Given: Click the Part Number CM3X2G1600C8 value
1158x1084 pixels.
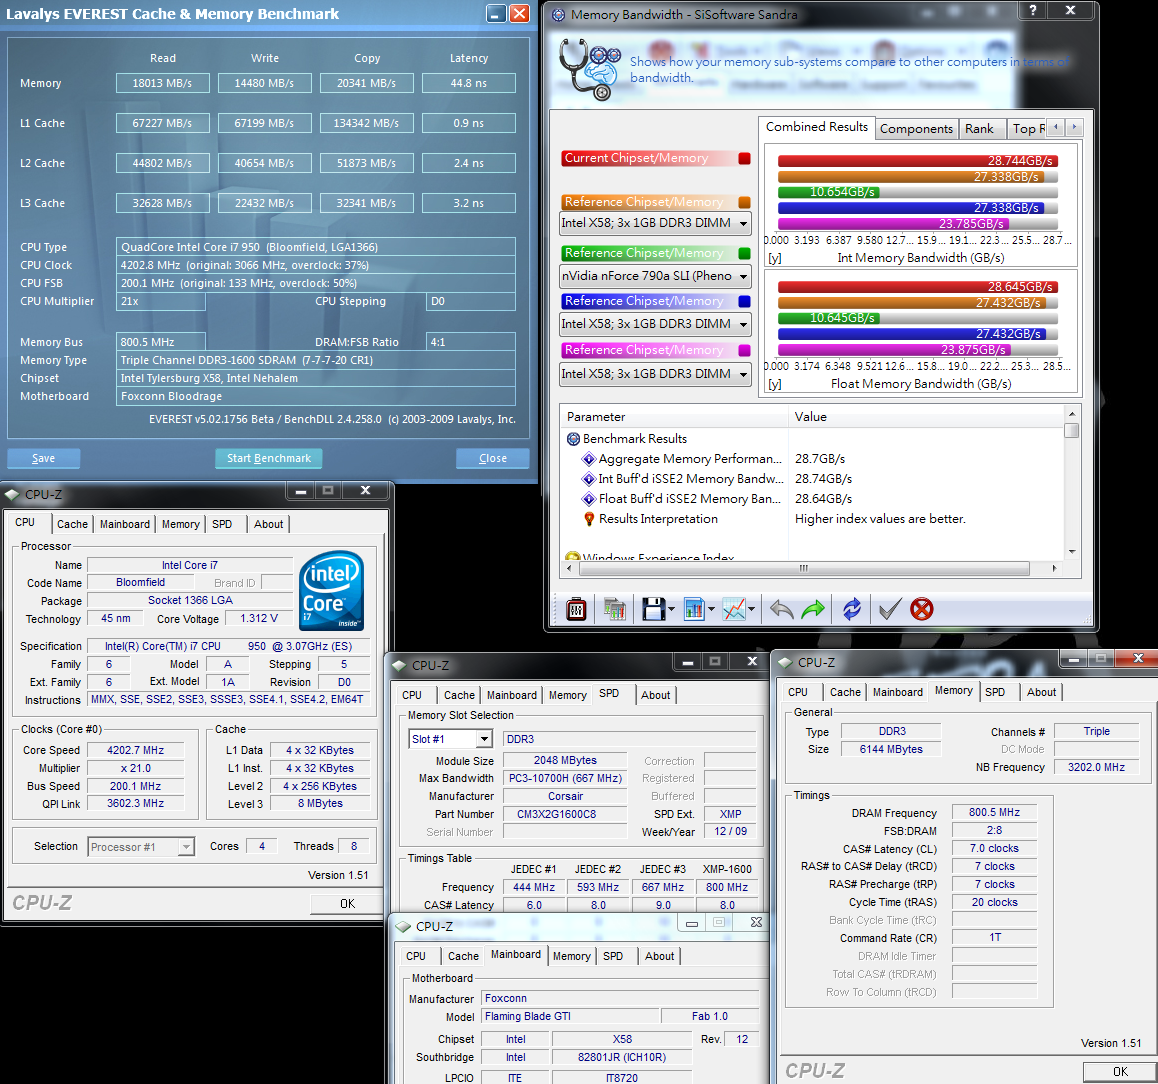Looking at the screenshot, I should [566, 814].
